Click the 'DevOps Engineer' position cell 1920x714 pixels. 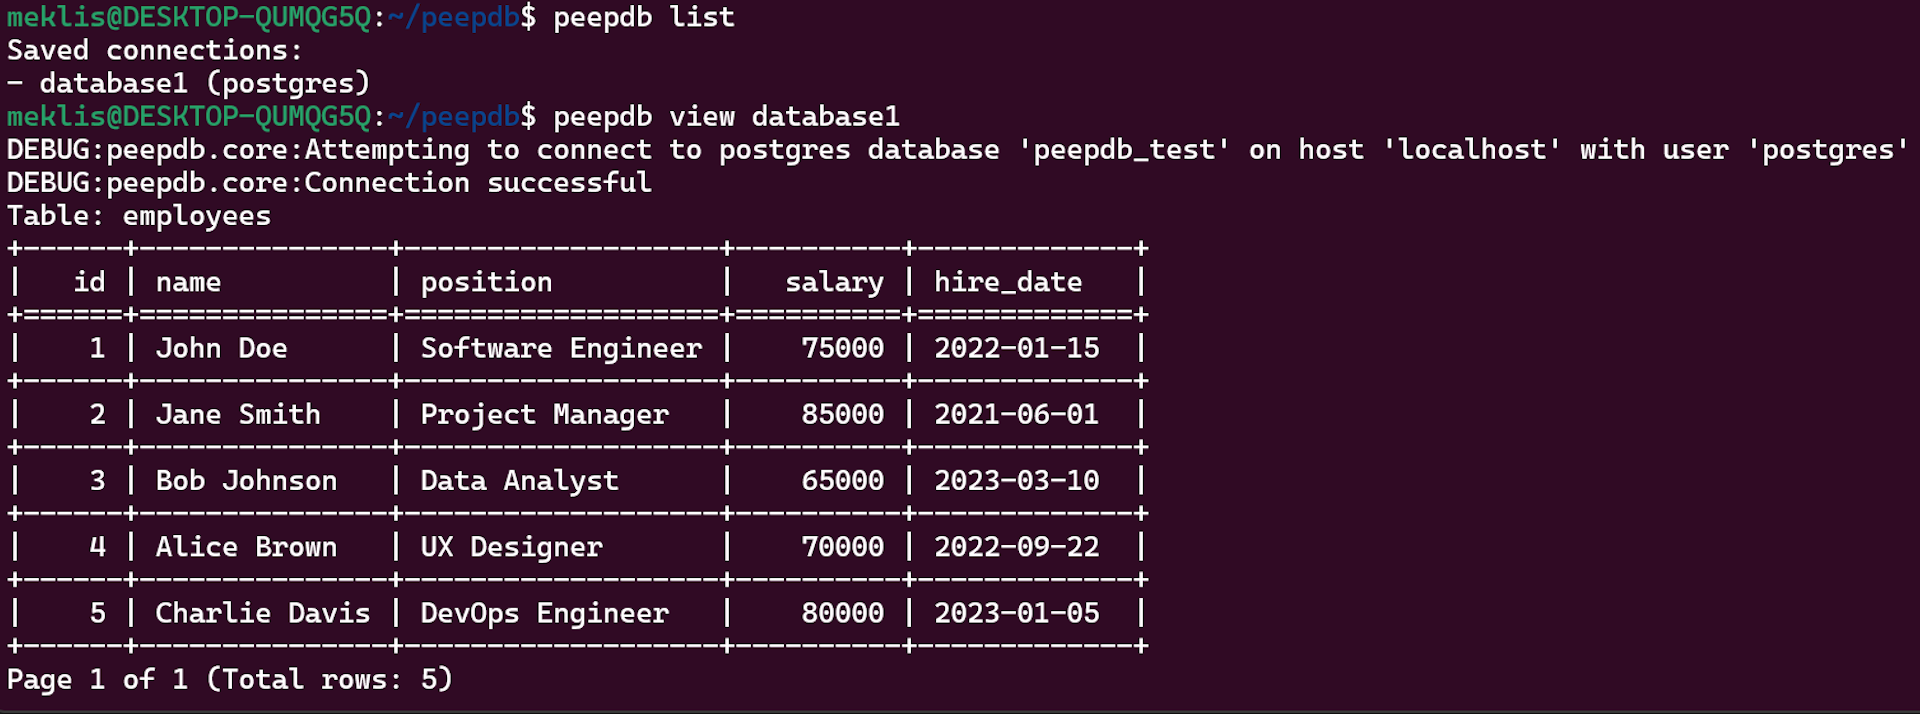click(544, 612)
